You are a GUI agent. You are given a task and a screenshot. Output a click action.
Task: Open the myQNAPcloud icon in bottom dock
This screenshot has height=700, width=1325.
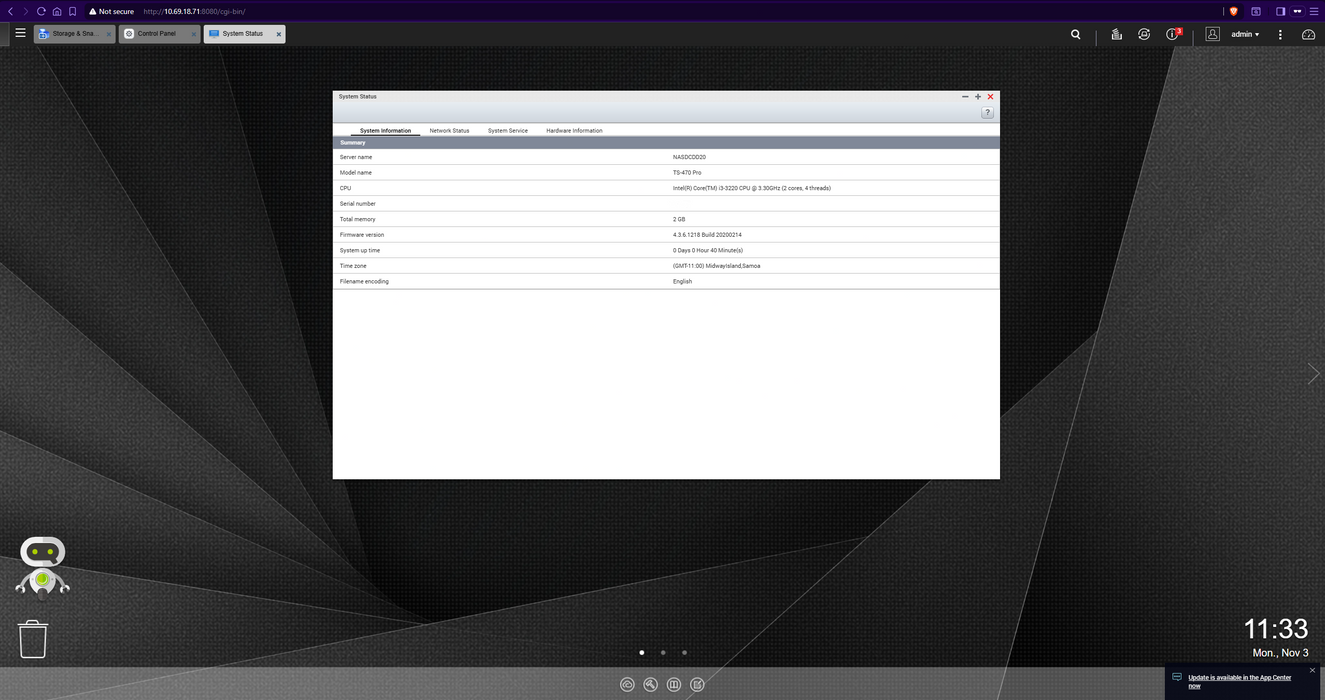coord(627,684)
